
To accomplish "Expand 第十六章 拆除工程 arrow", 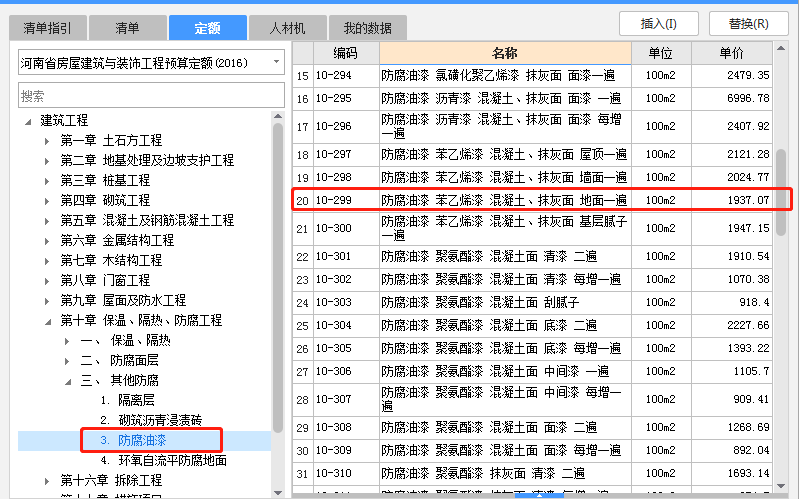I will (47, 481).
